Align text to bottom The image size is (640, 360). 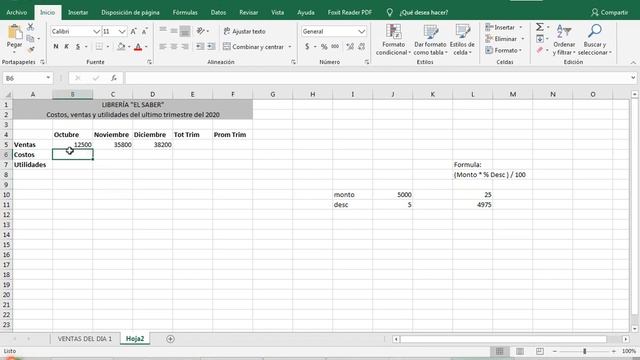185,31
